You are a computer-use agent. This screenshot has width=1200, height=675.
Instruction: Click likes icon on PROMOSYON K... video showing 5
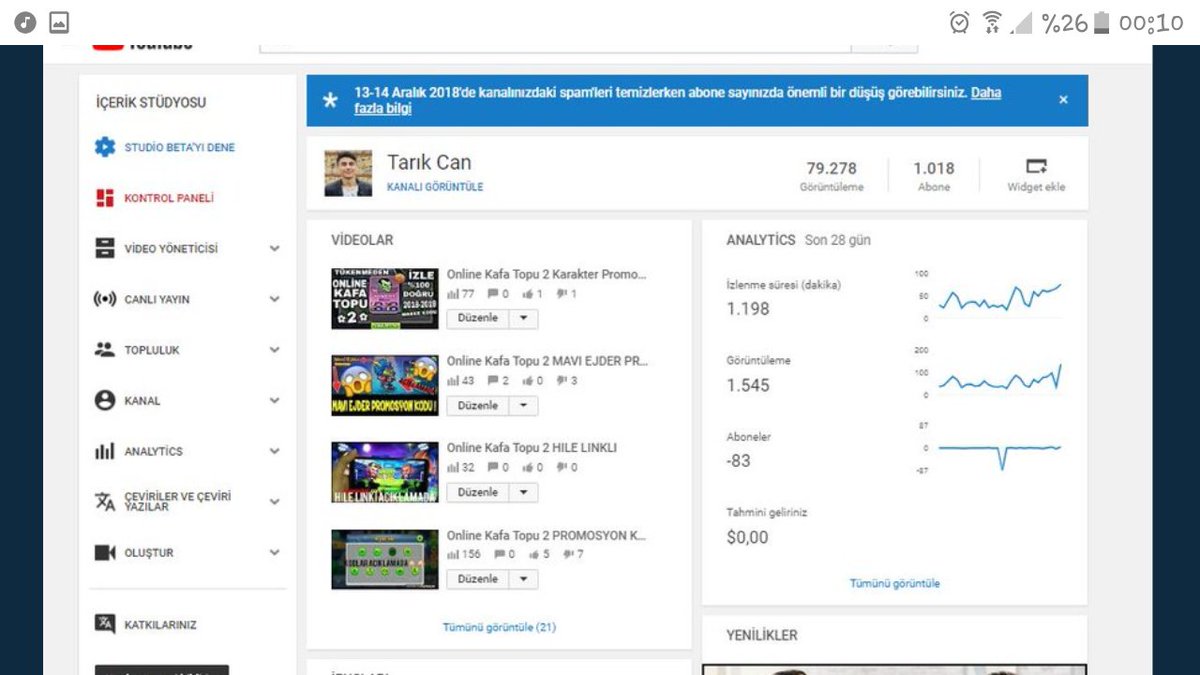[x=534, y=554]
